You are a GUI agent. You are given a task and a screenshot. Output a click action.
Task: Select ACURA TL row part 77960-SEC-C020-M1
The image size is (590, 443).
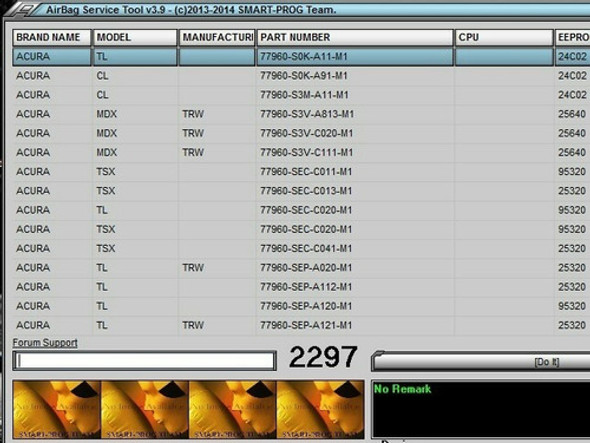click(x=301, y=210)
